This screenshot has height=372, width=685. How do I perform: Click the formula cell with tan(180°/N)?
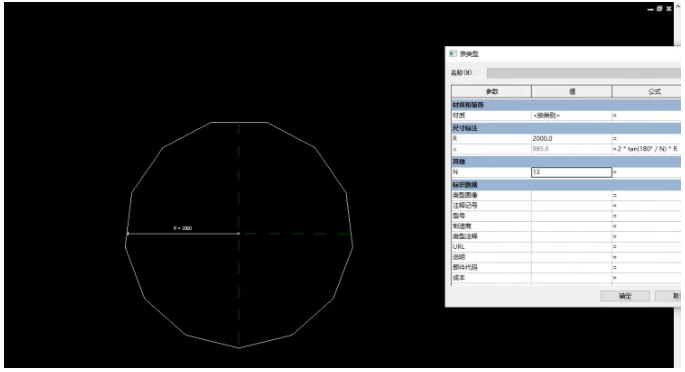coord(646,149)
